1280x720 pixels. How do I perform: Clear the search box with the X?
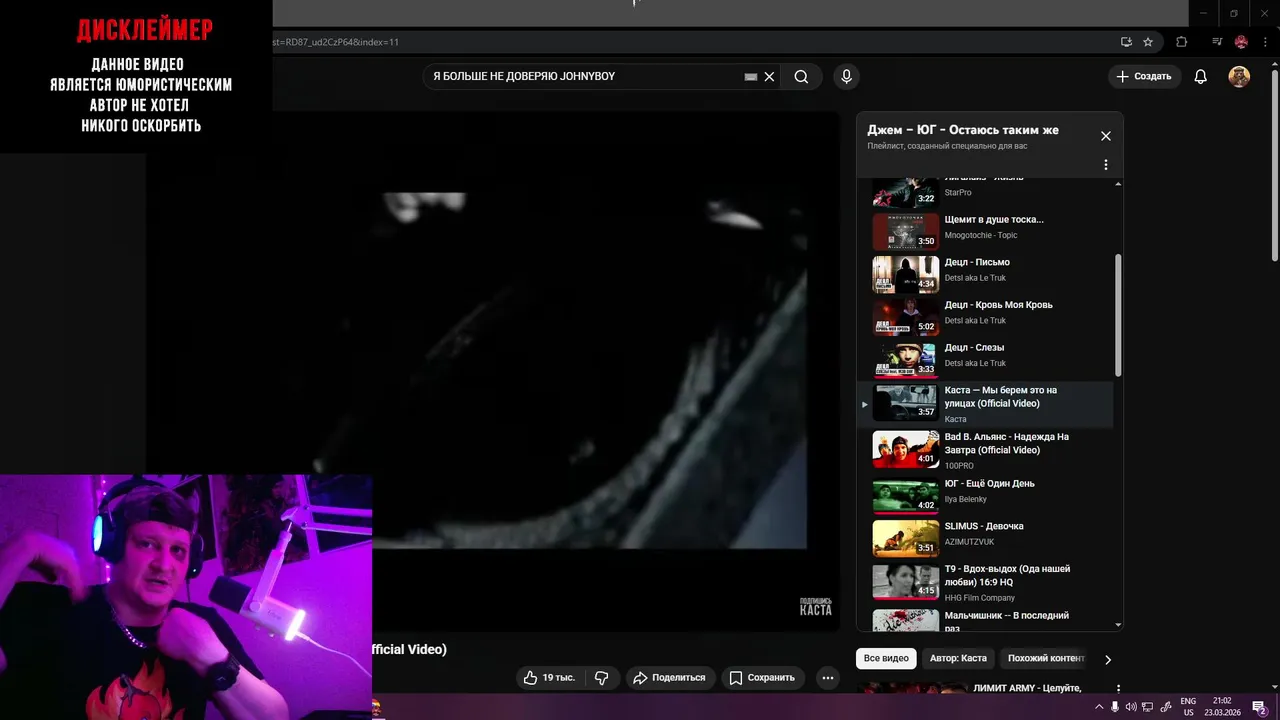(x=769, y=77)
